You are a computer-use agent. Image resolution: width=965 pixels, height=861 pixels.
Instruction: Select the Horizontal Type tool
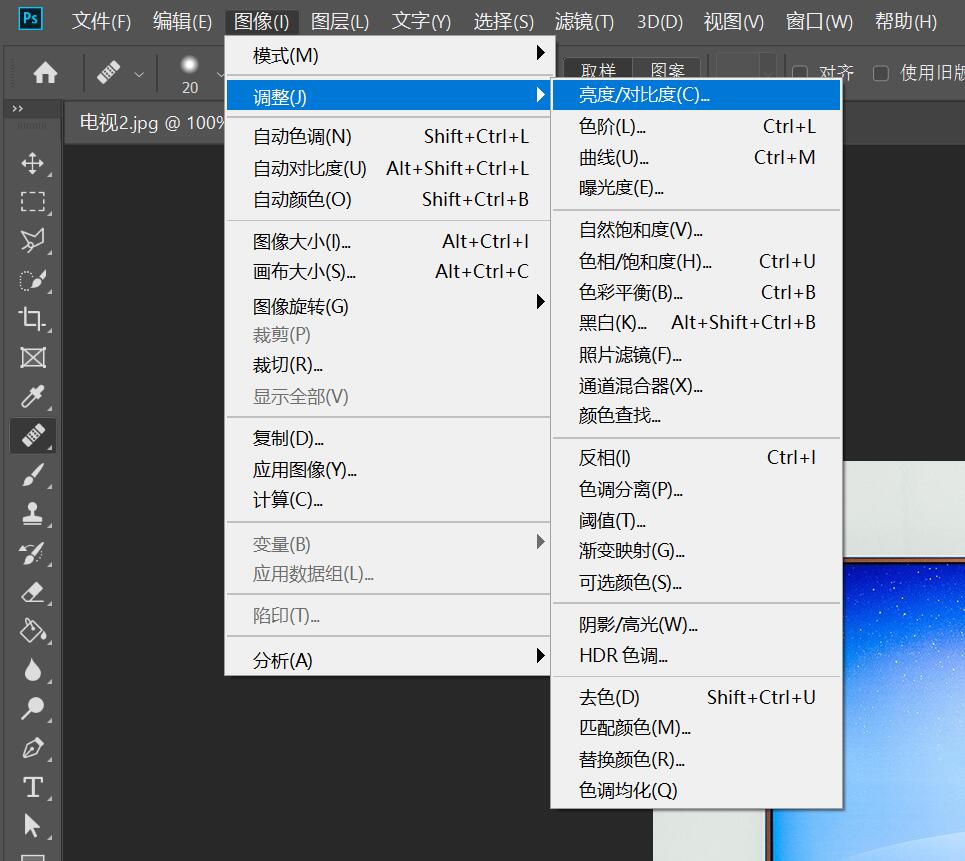coord(33,787)
